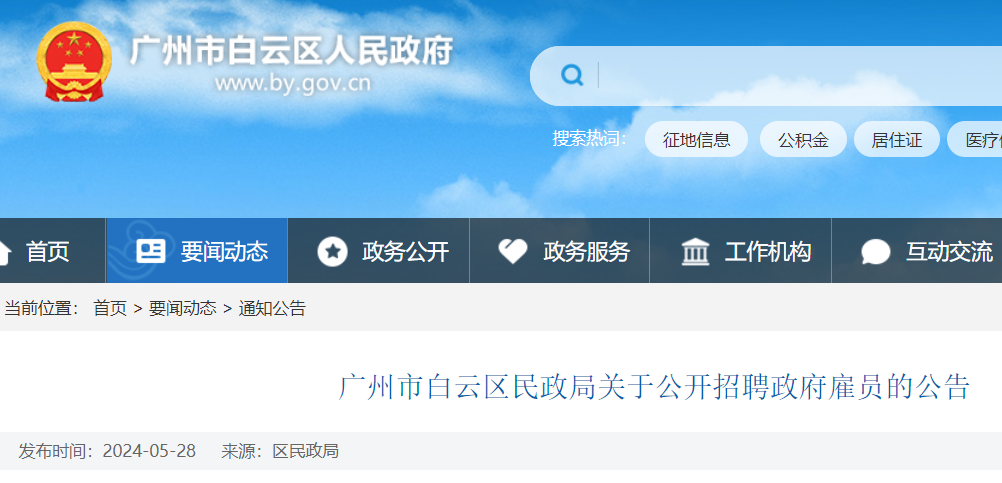Click the building icon beside 工作机构

695,251
